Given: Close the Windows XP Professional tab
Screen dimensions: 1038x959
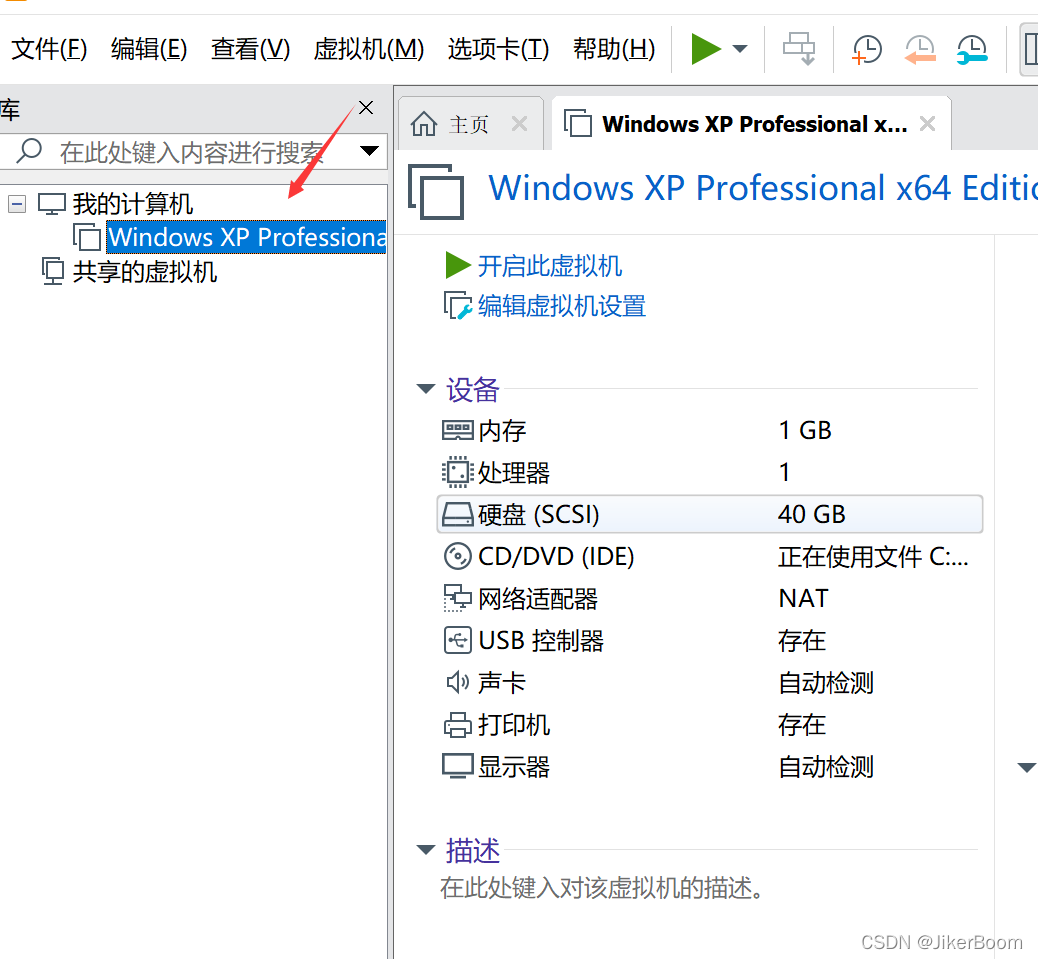Looking at the screenshot, I should pyautogui.click(x=927, y=124).
